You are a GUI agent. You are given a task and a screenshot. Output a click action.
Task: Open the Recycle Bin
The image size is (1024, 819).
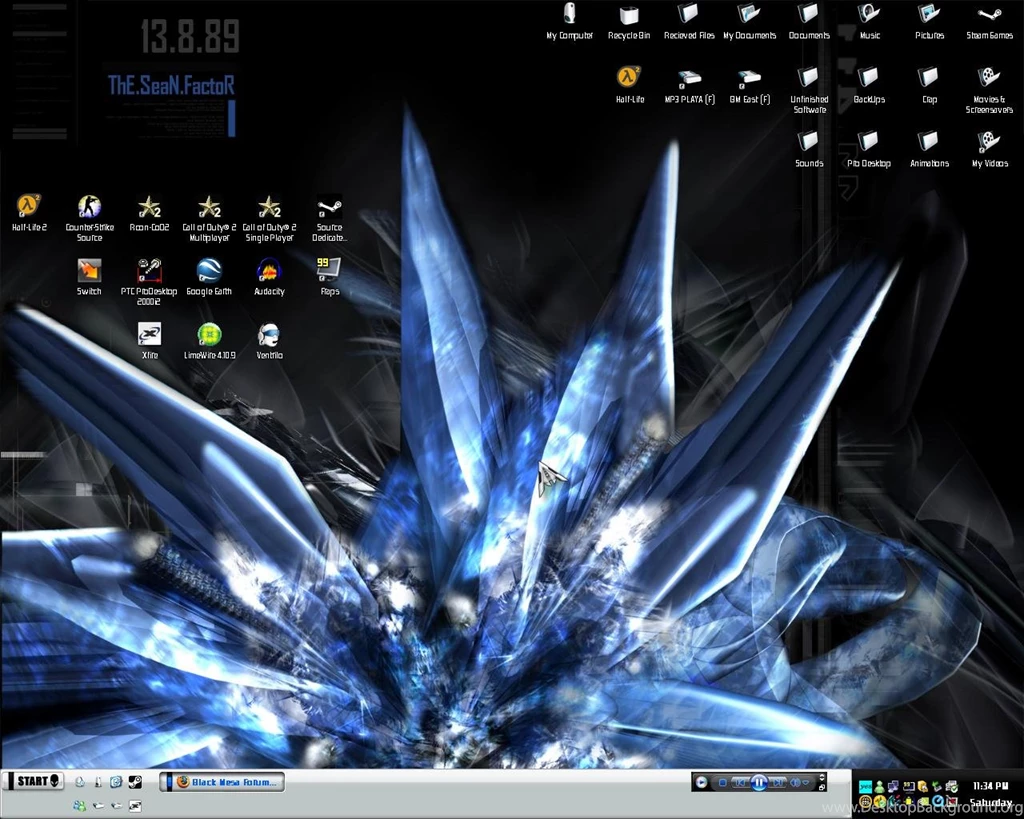629,15
